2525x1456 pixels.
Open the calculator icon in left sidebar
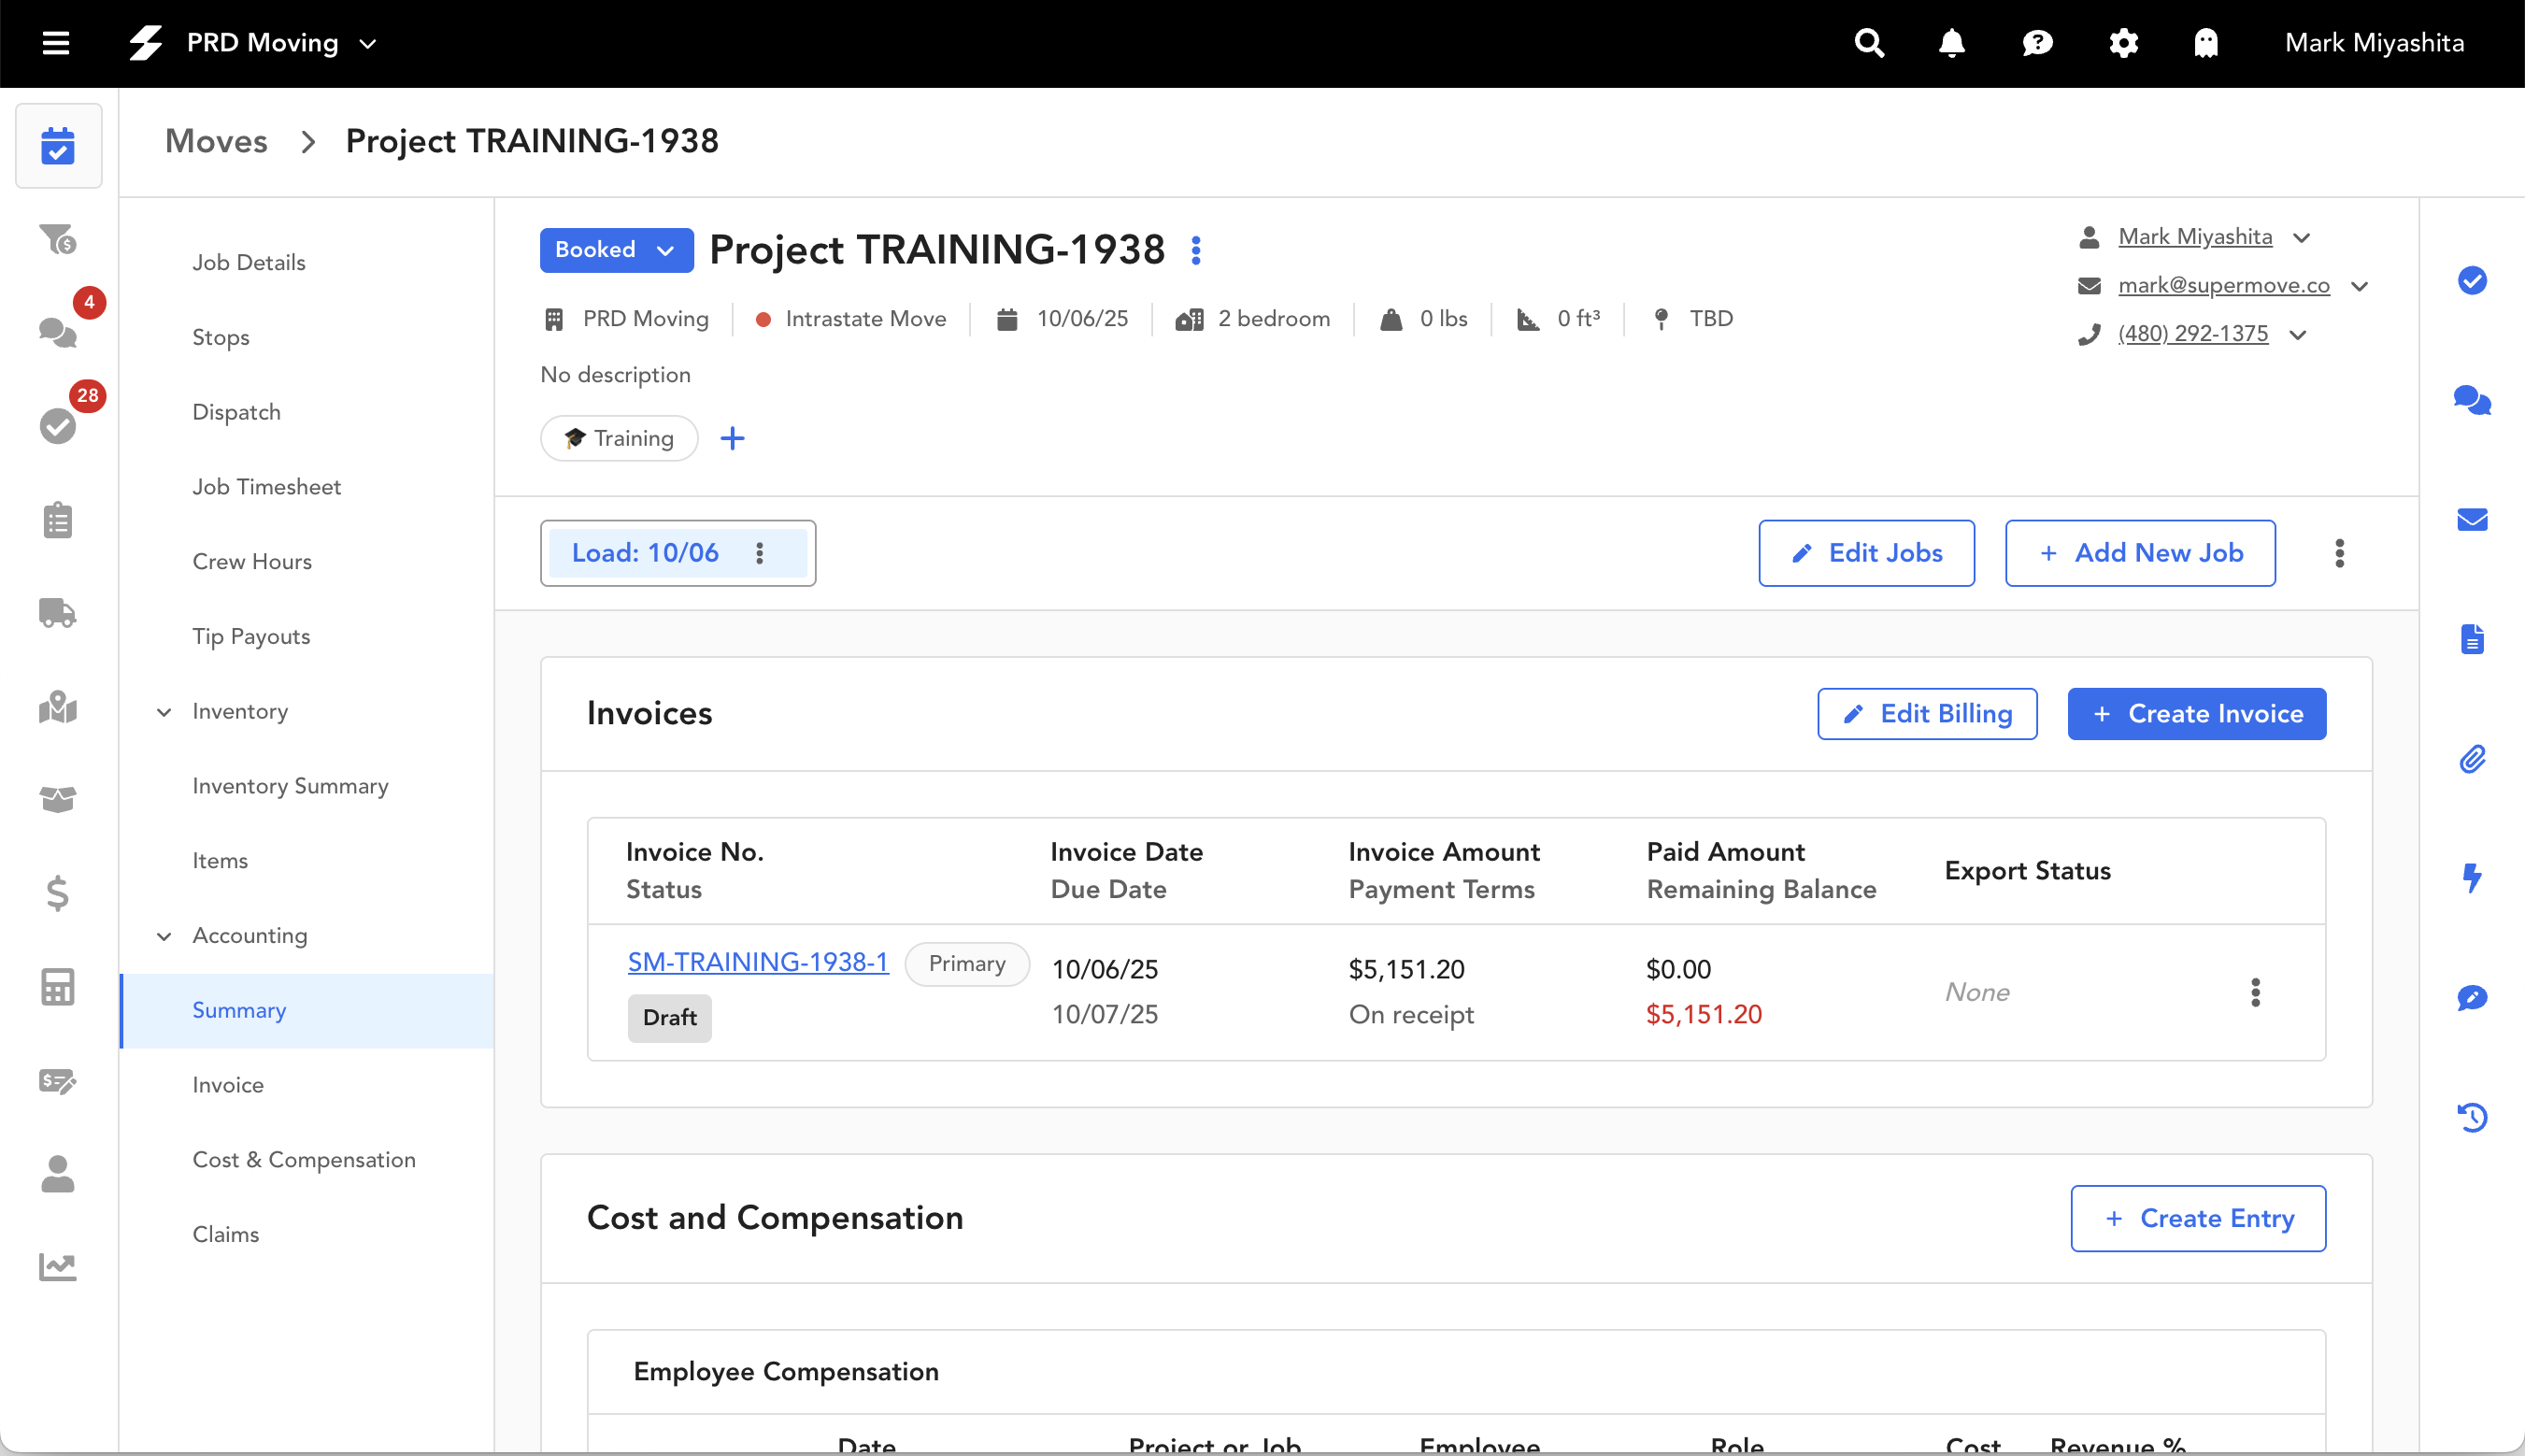point(57,986)
